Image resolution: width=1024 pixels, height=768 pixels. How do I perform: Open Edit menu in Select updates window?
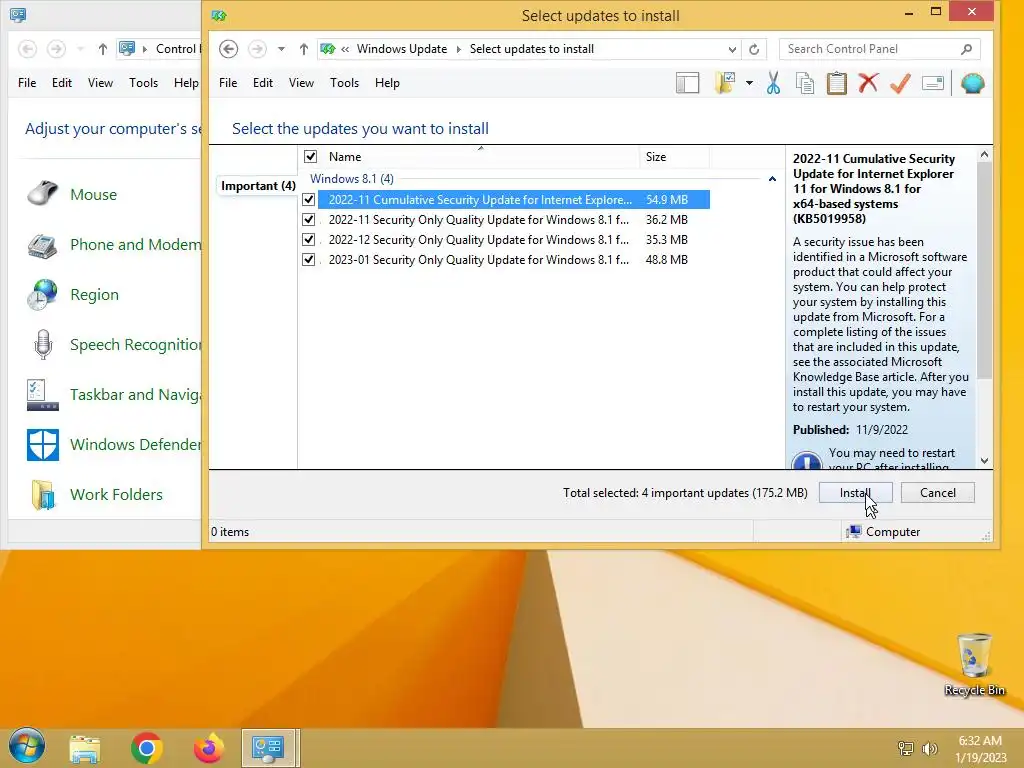point(263,83)
